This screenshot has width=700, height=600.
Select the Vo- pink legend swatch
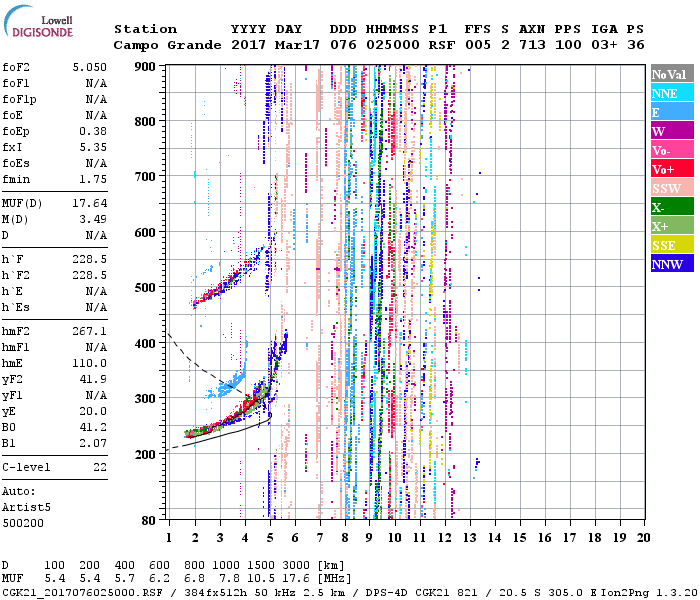672,150
